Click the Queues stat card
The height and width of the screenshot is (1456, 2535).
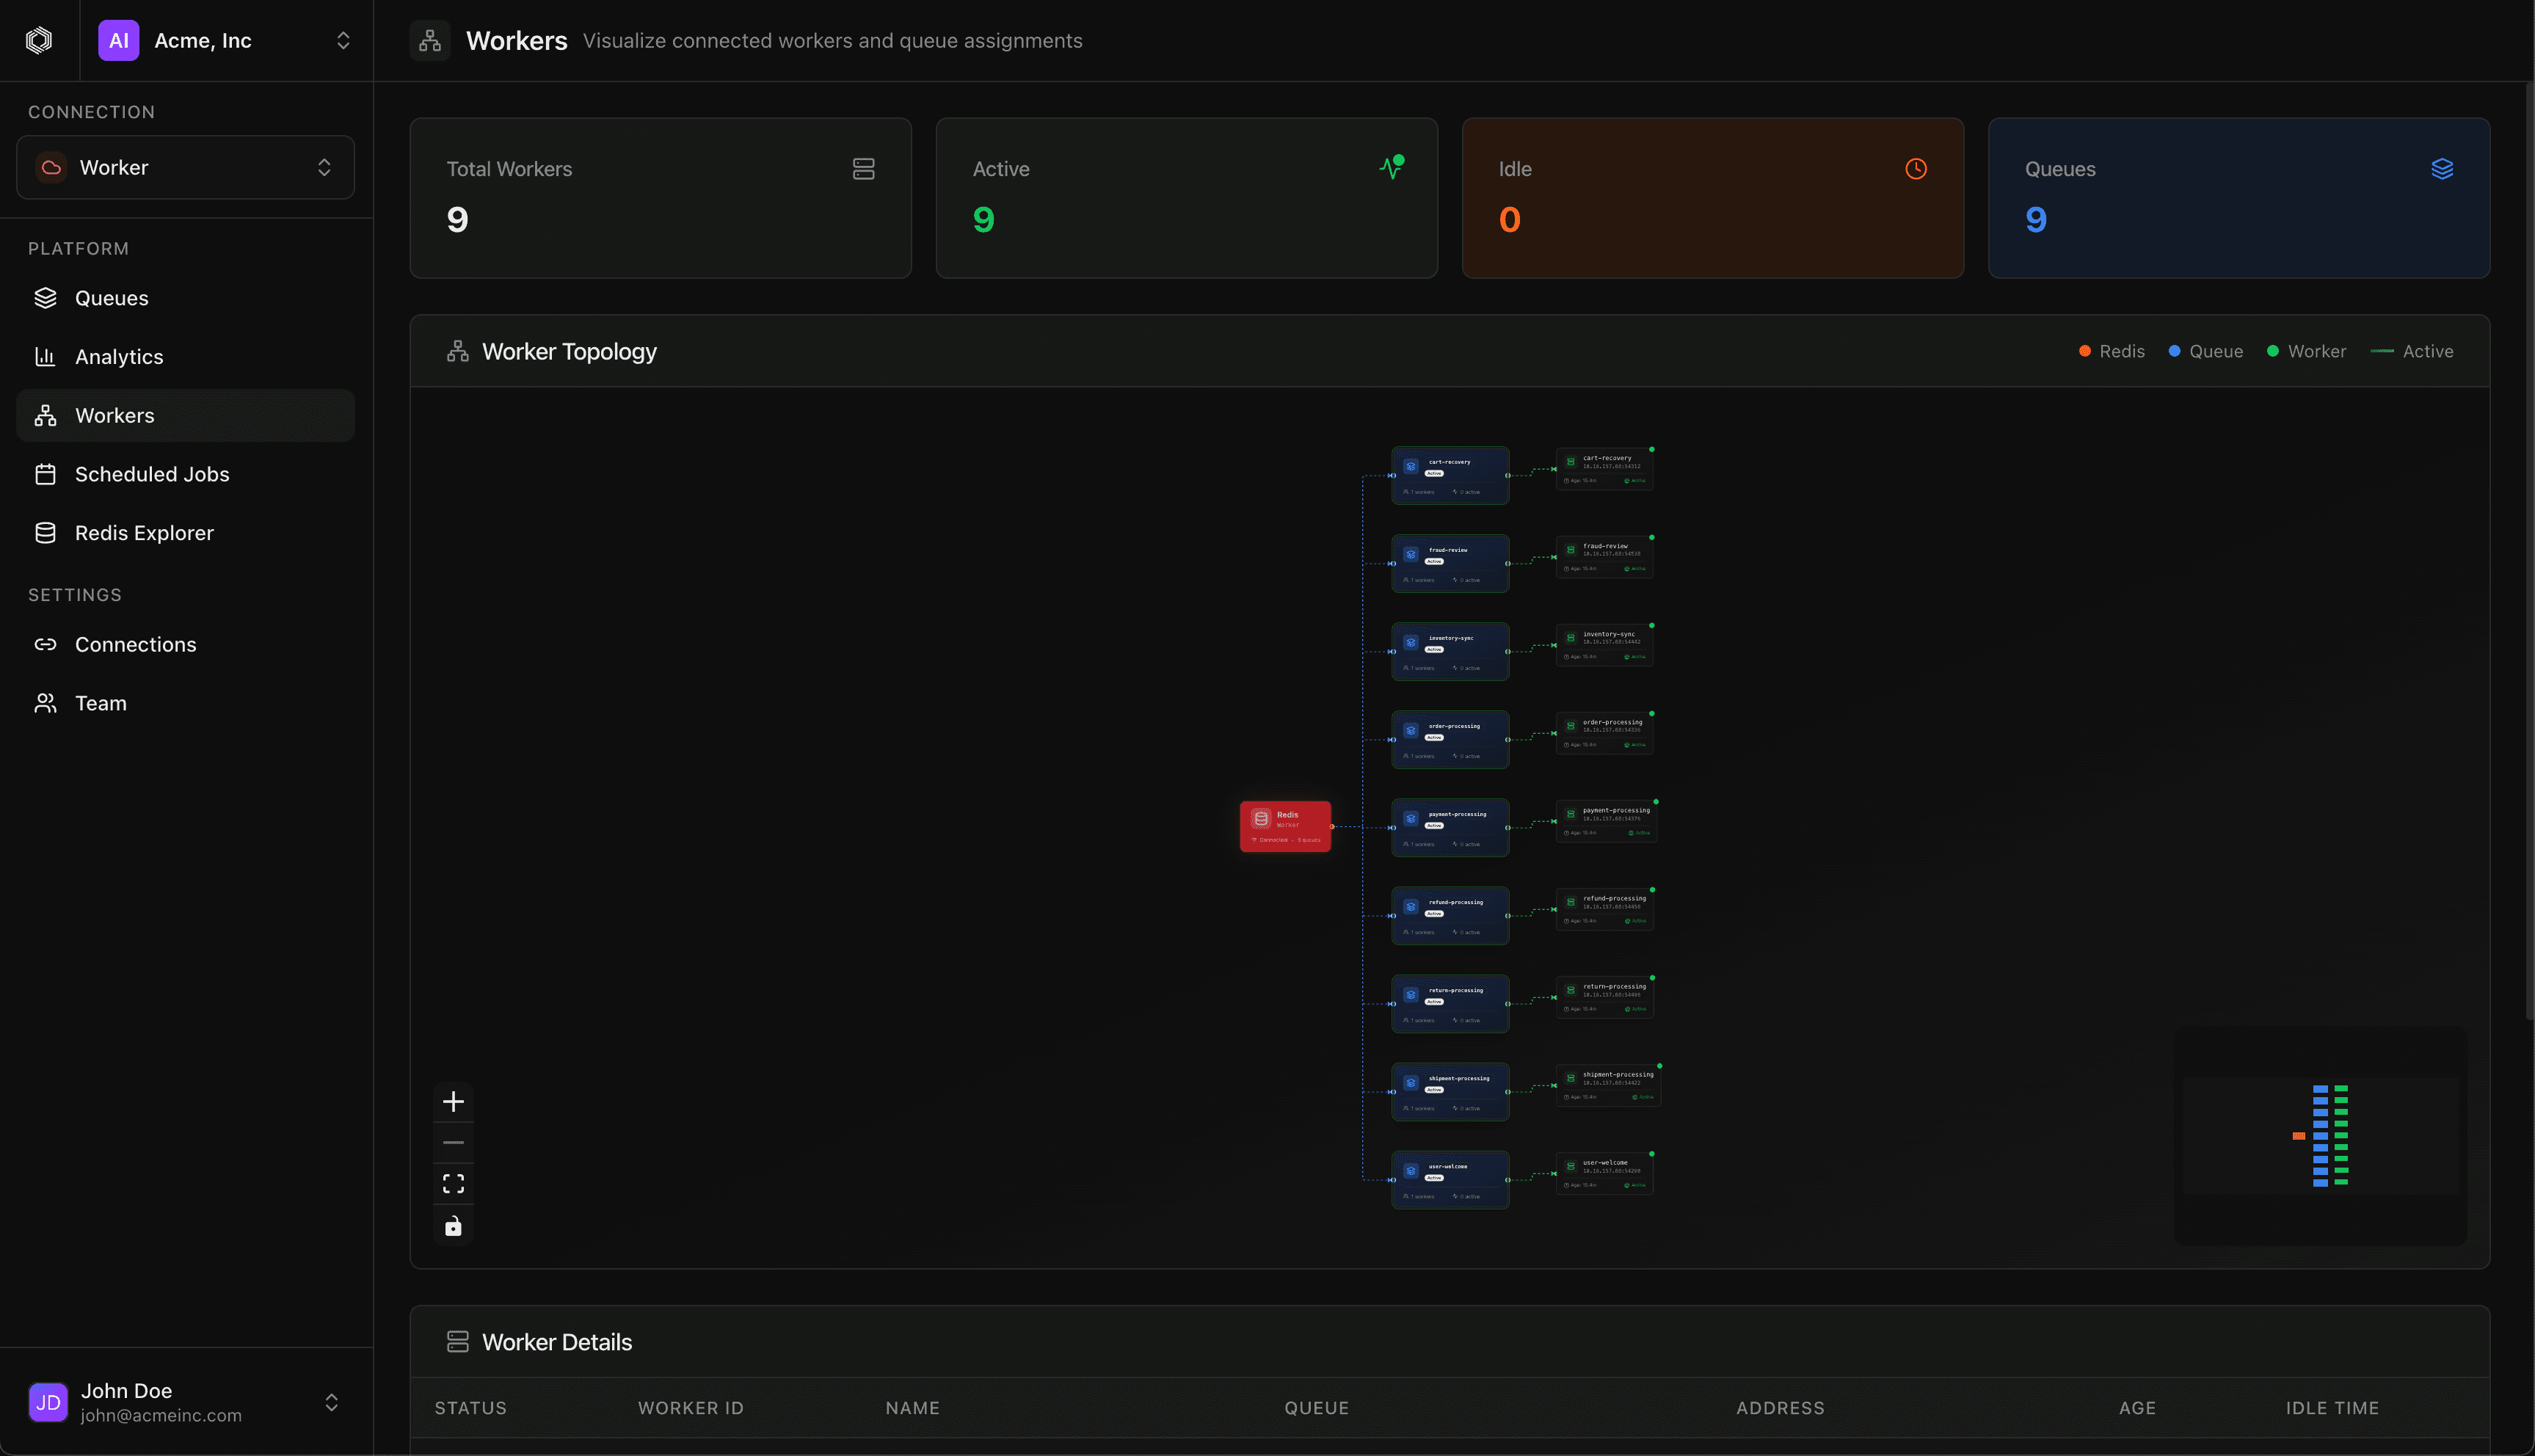2238,198
